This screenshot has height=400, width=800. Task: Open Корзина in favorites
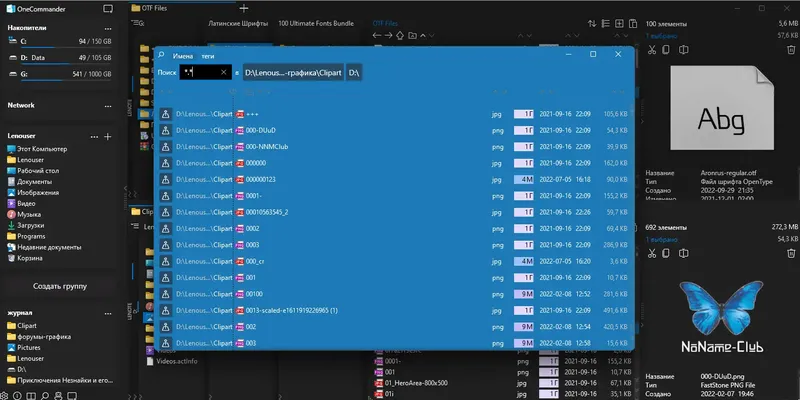[x=25, y=258]
